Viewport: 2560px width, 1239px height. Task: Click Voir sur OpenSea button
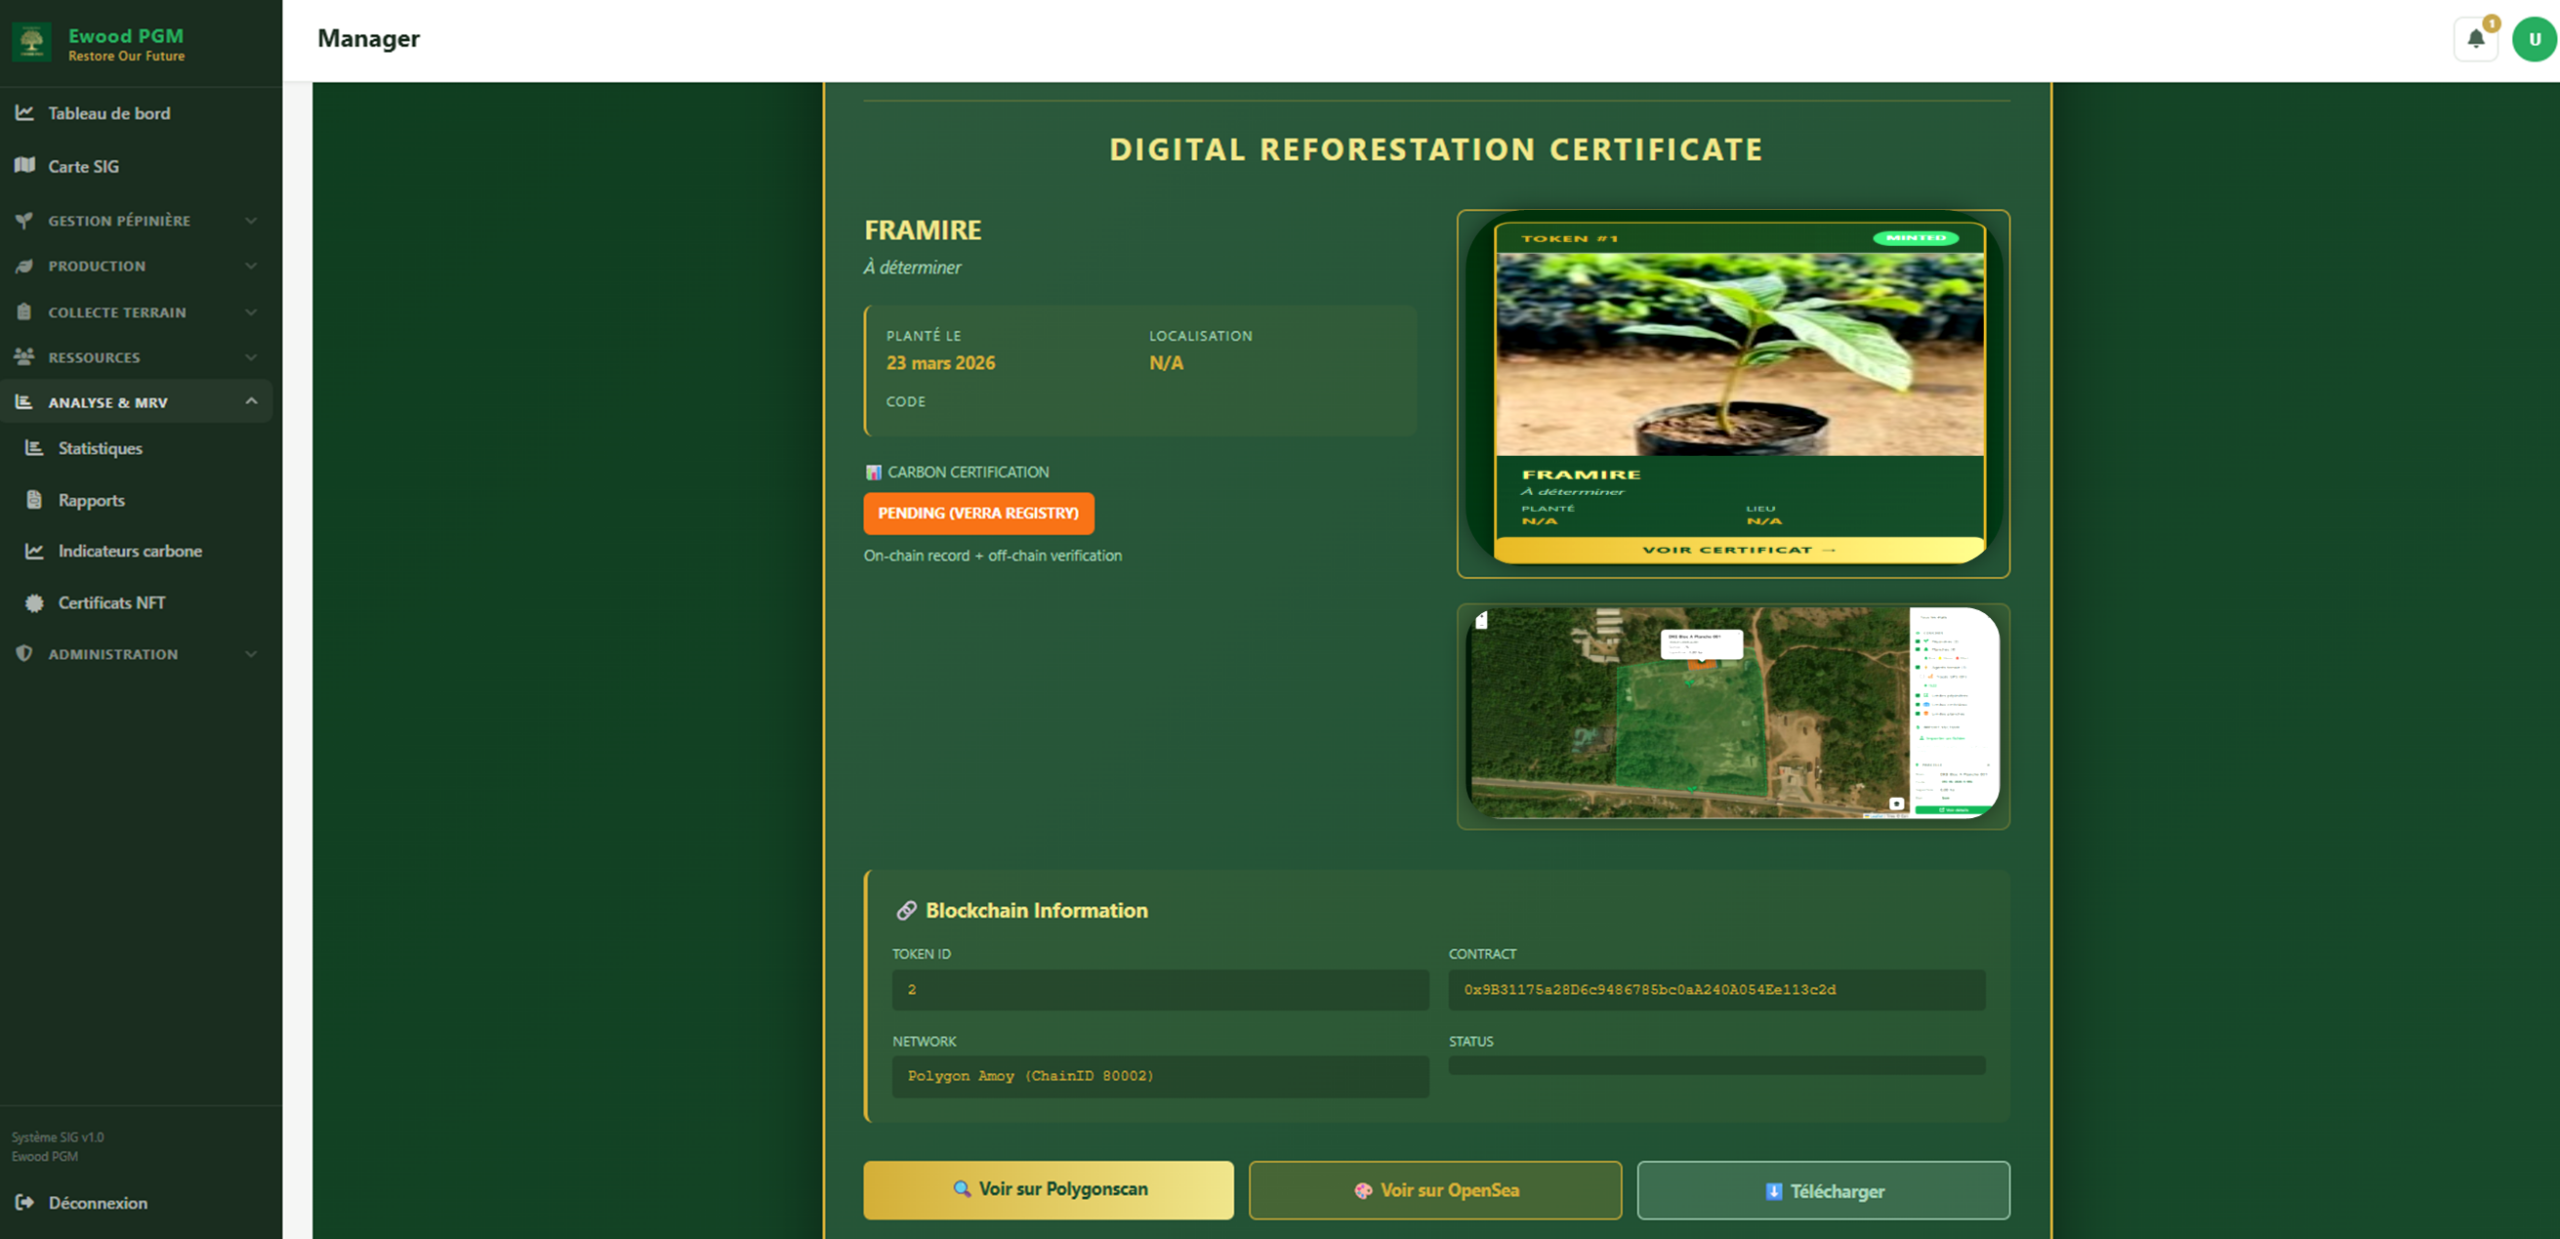[1435, 1190]
